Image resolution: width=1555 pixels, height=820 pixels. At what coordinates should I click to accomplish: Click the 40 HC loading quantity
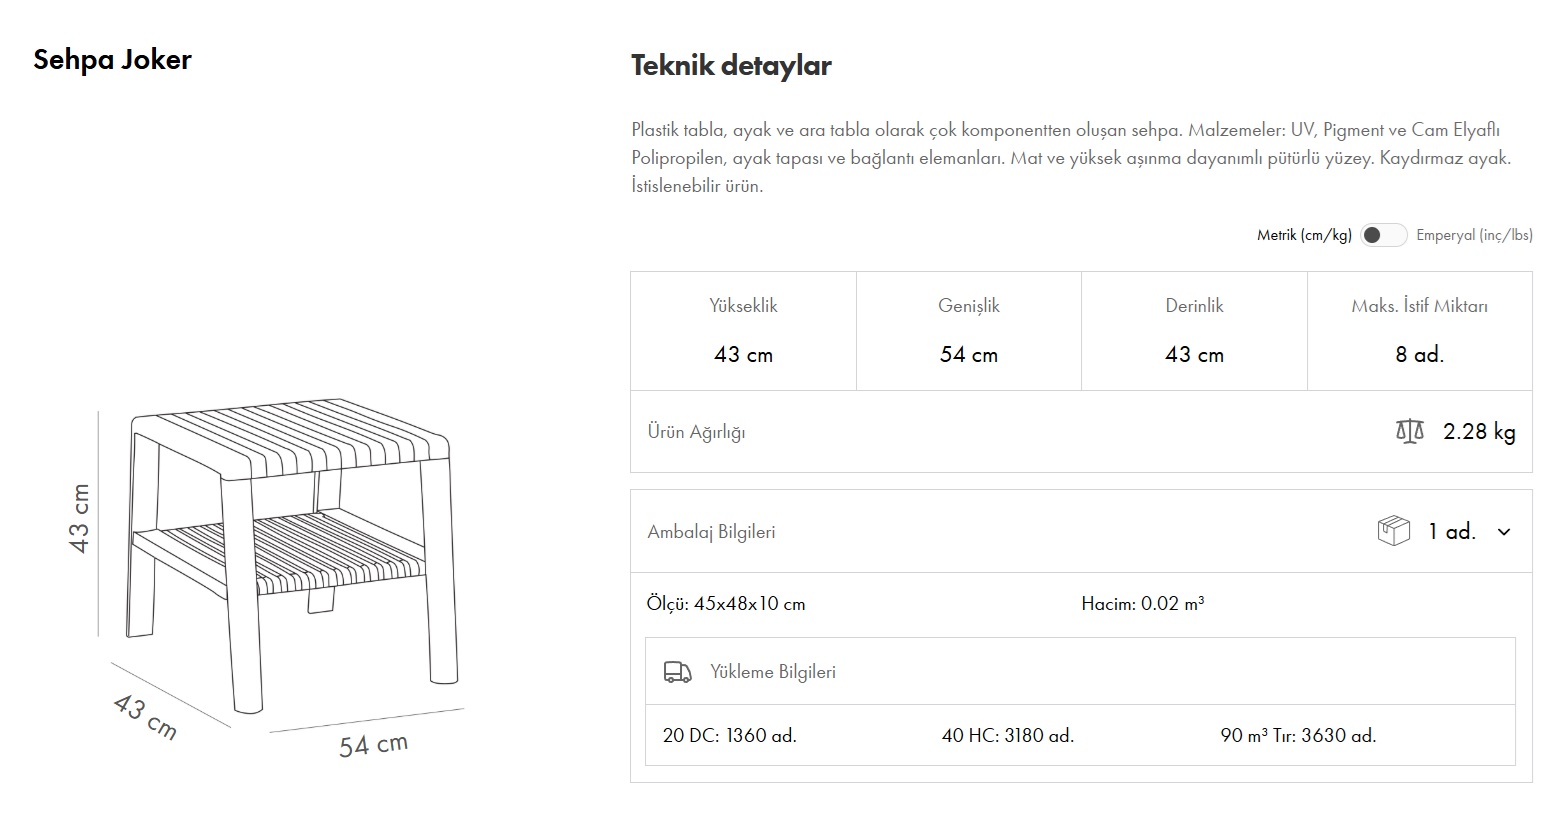1007,736
